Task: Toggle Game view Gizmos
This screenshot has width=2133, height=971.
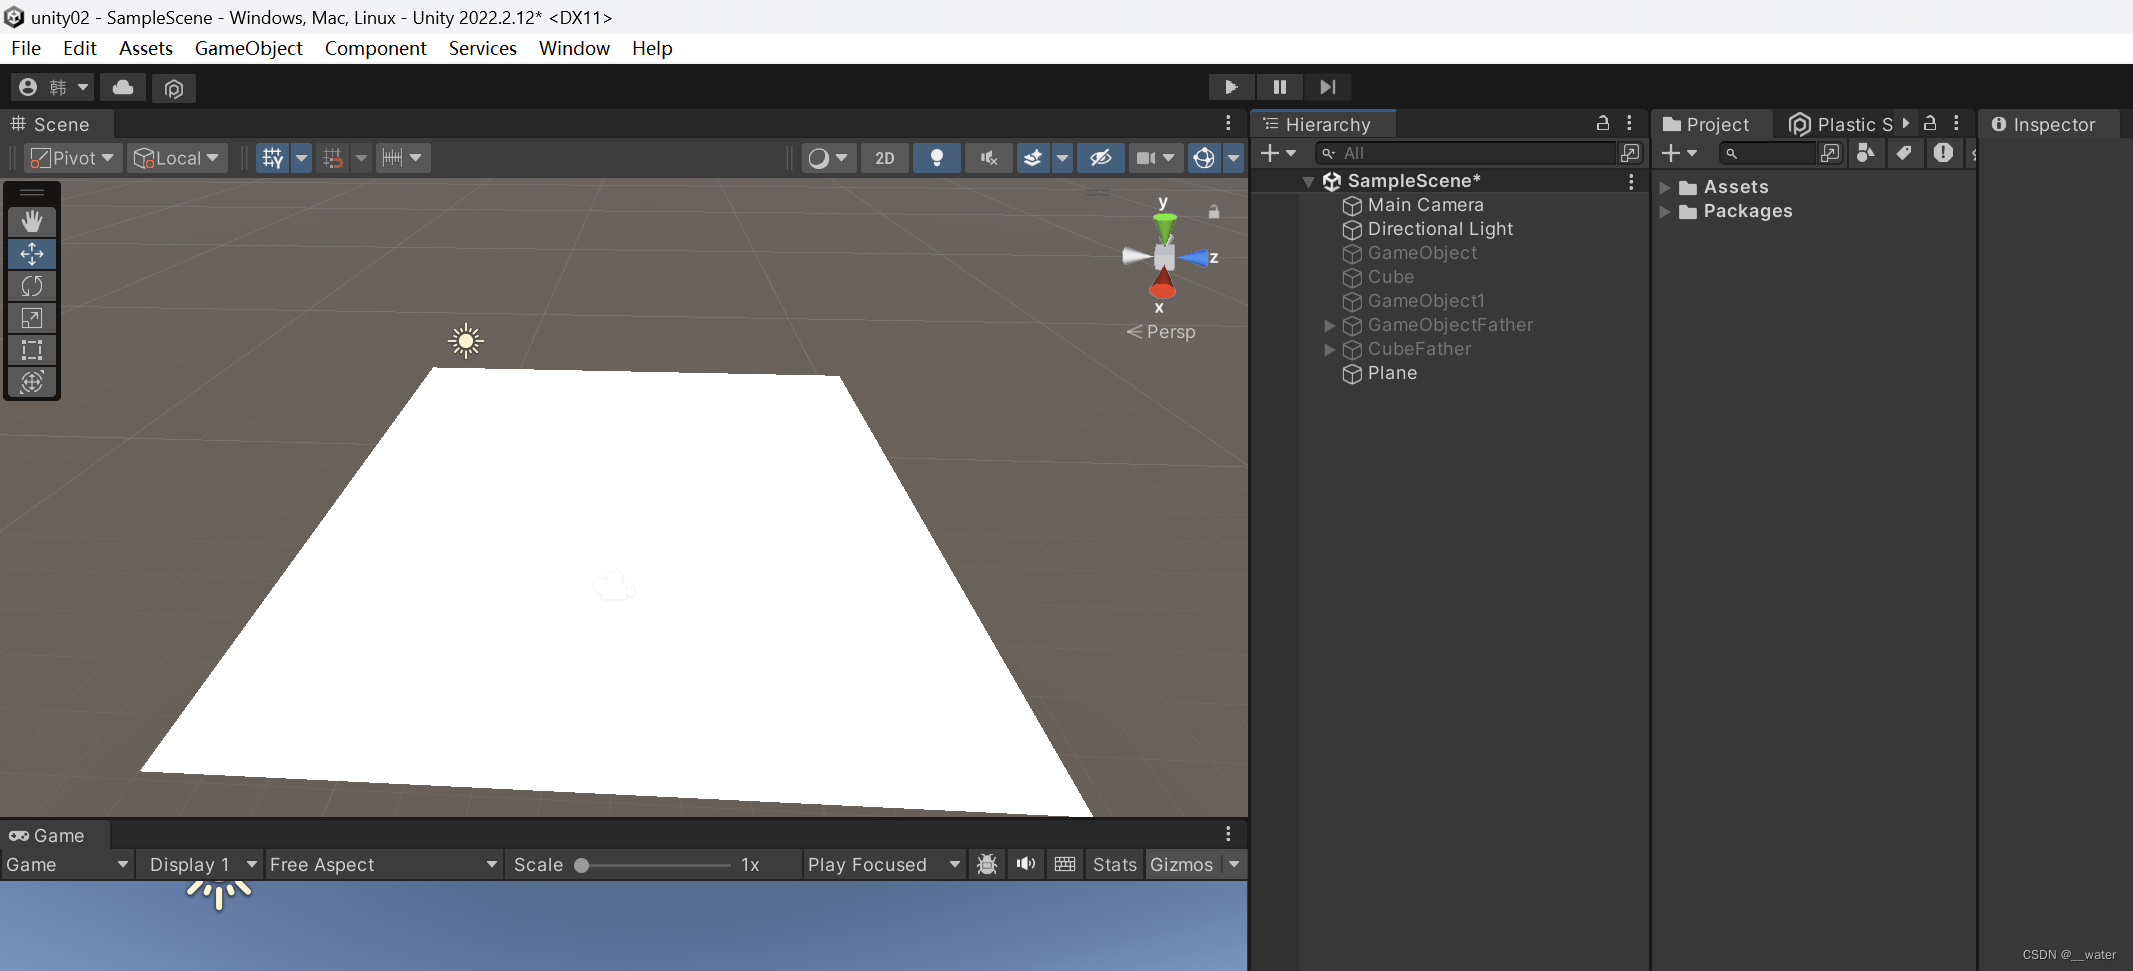Action: (x=1181, y=865)
